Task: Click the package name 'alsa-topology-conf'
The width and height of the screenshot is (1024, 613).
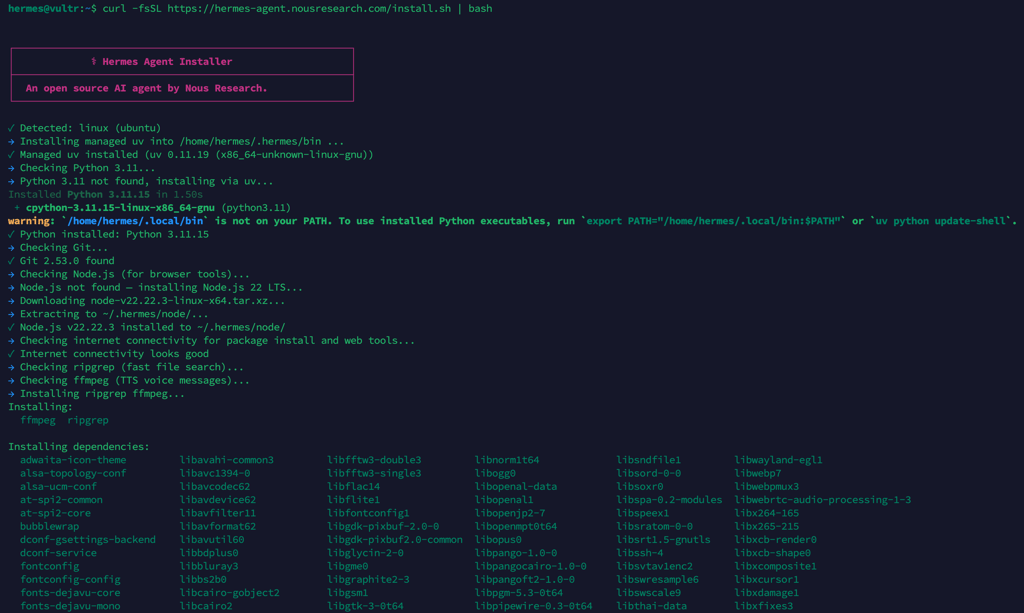Action: pyautogui.click(x=73, y=473)
